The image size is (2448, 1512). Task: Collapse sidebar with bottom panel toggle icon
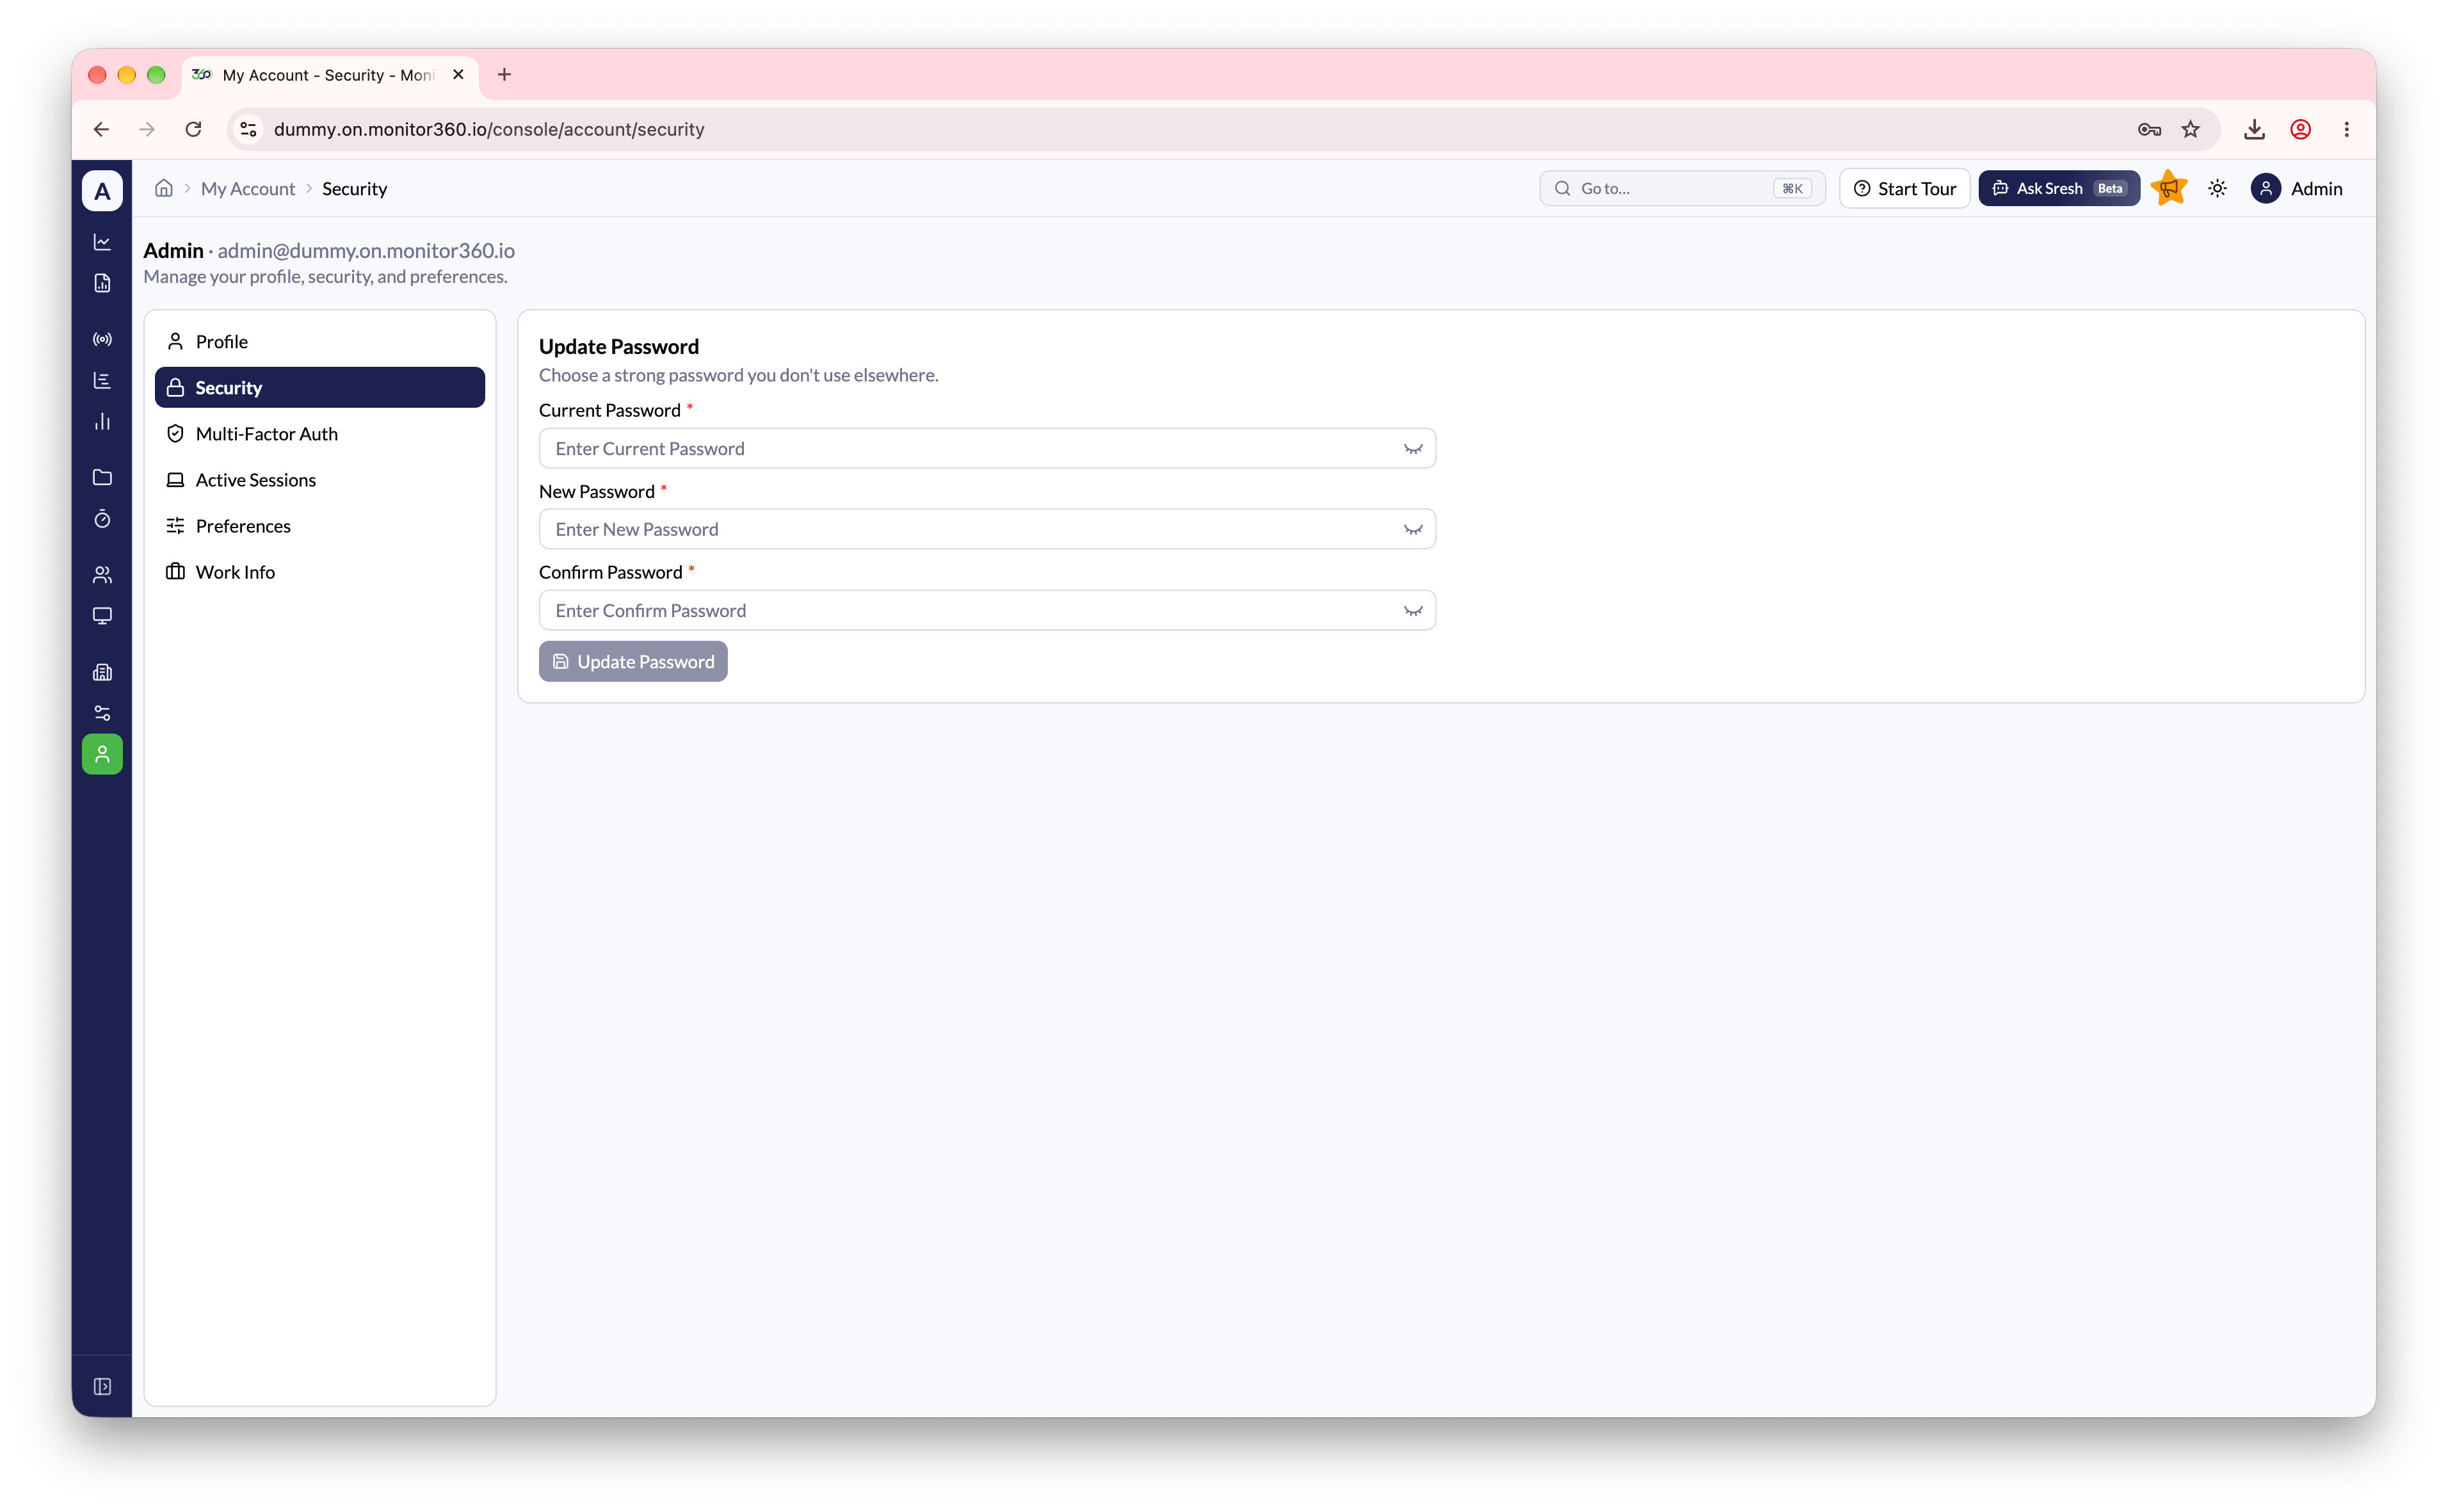pyautogui.click(x=102, y=1386)
